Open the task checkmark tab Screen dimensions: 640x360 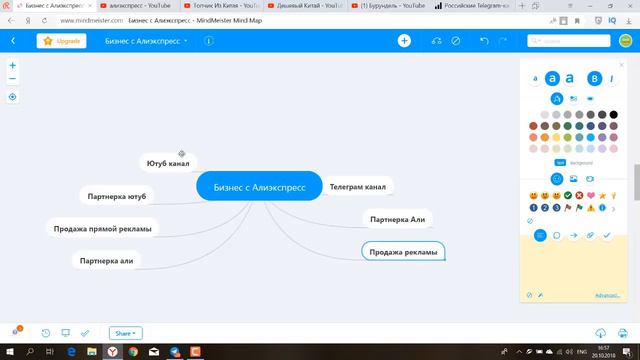607,236
